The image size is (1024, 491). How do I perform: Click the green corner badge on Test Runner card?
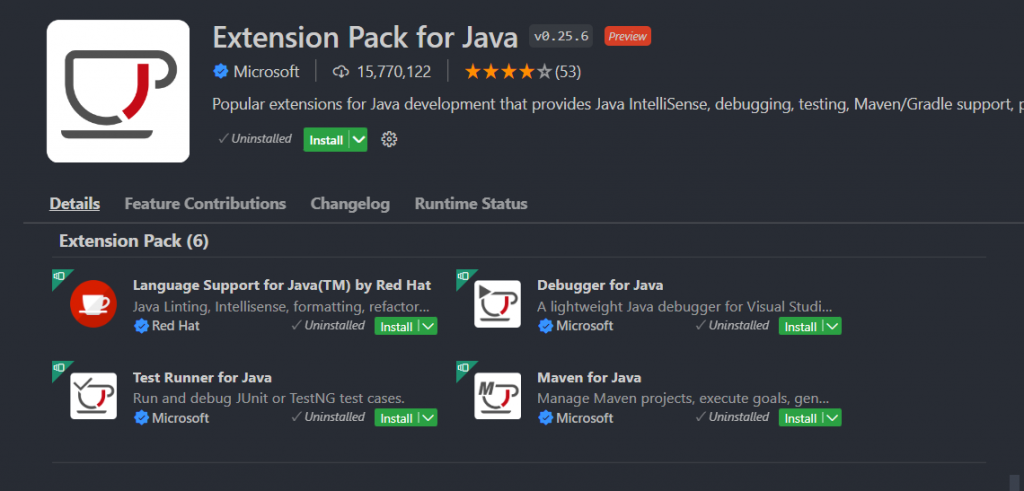(59, 369)
